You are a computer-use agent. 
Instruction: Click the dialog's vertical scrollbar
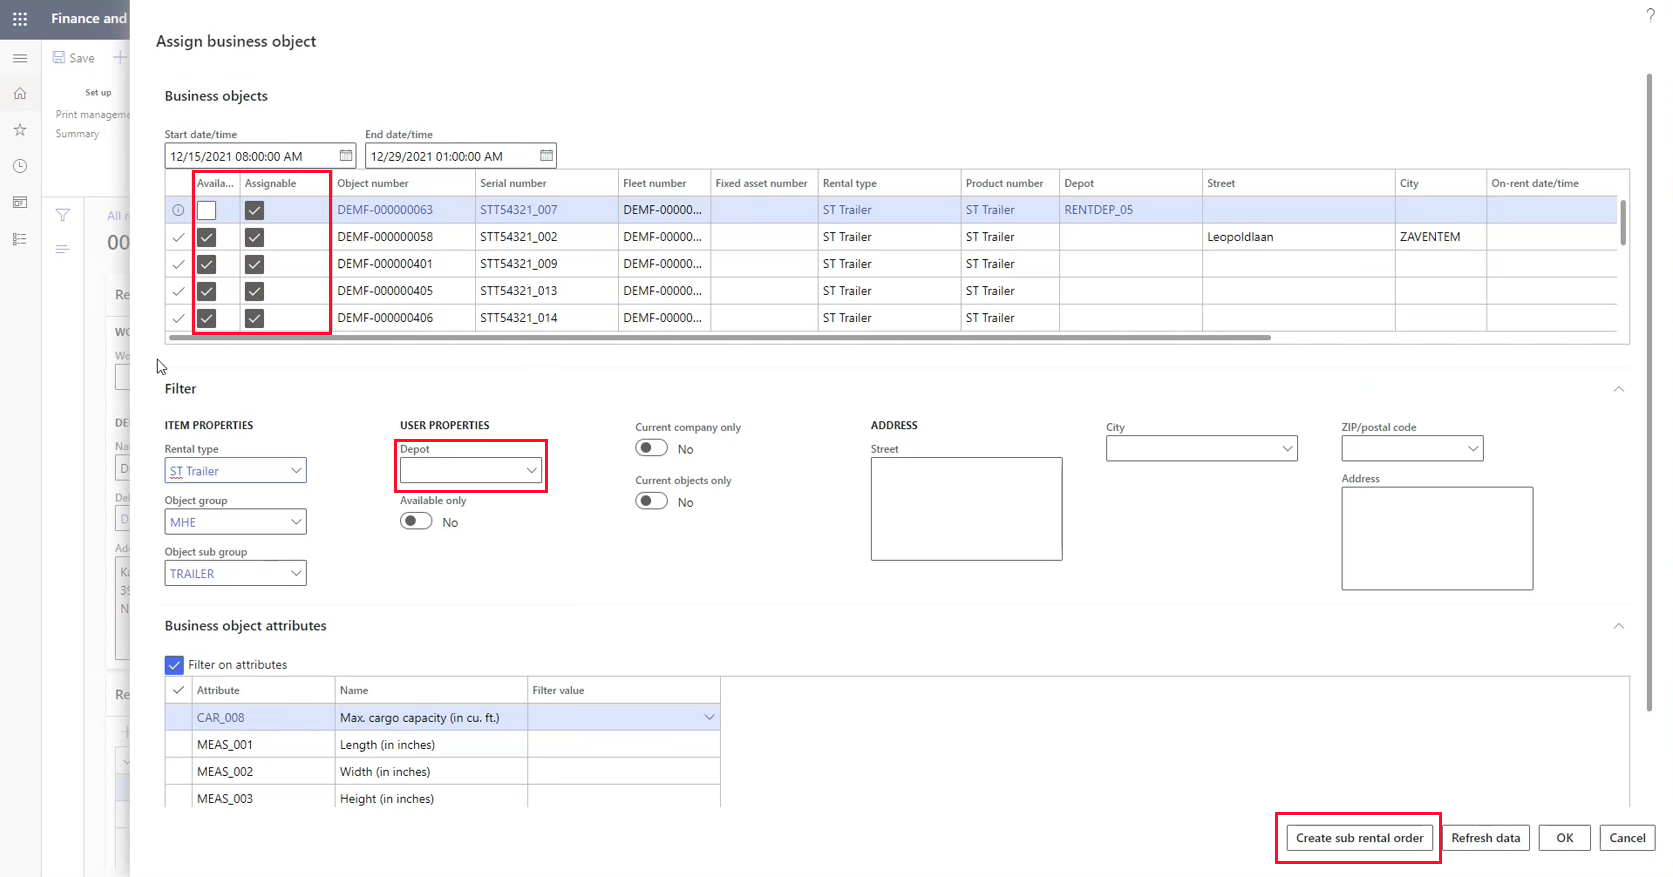pyautogui.click(x=1649, y=390)
